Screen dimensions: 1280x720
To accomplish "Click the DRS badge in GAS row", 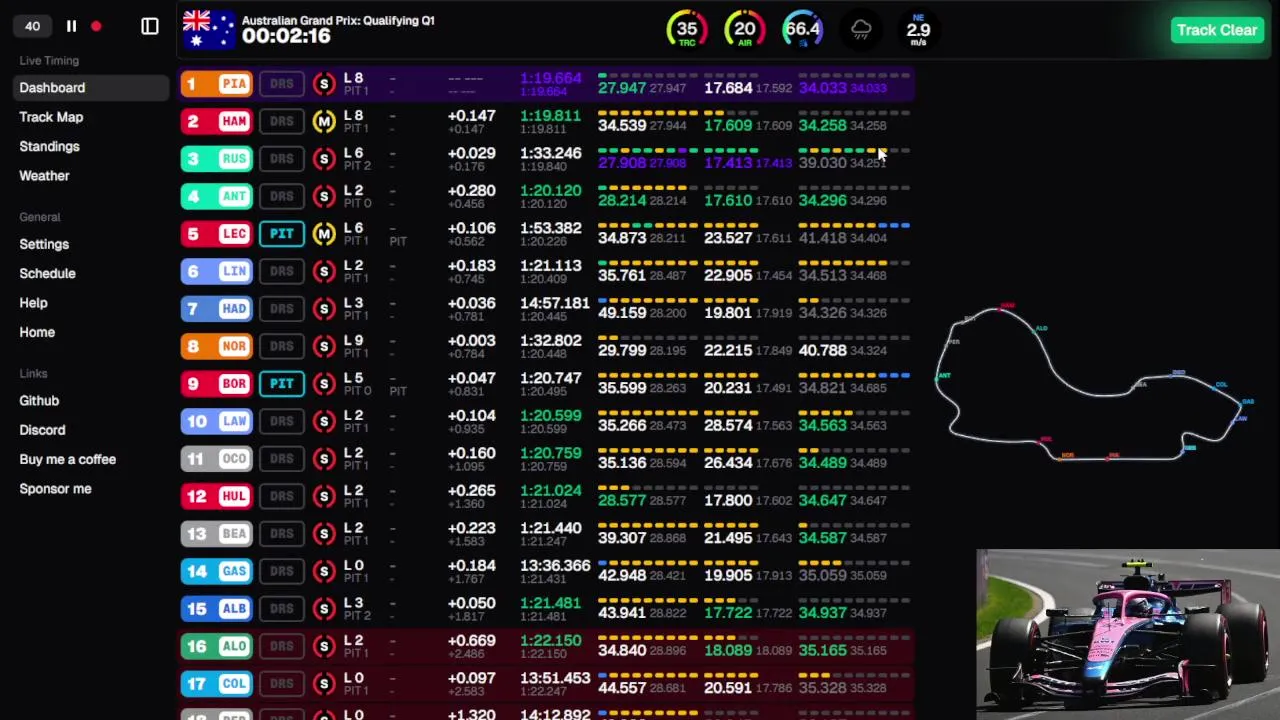I will (x=281, y=571).
